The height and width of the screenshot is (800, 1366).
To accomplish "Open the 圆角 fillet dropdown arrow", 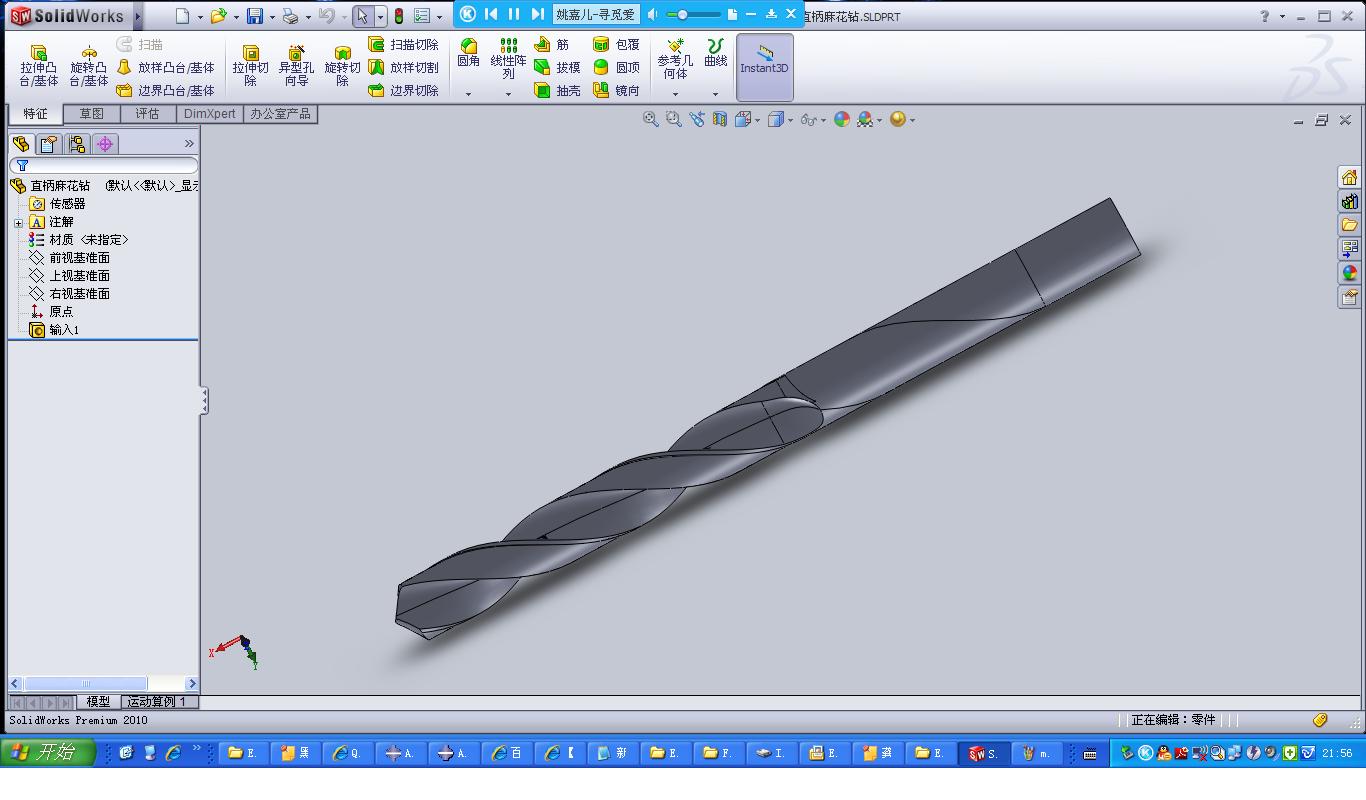I will pos(468,94).
